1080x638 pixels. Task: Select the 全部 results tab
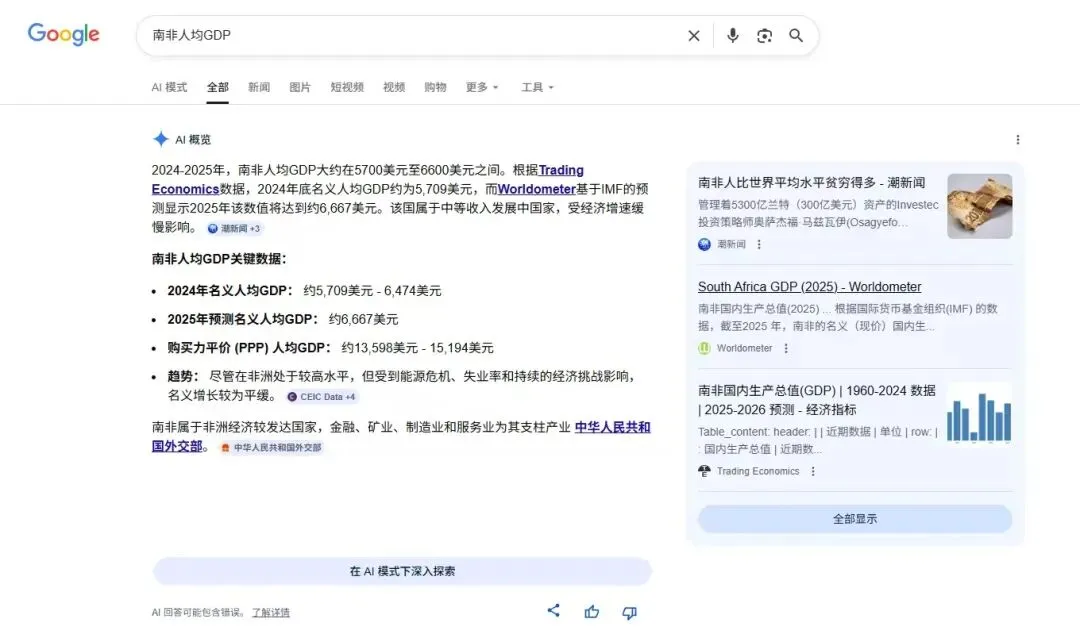pyautogui.click(x=218, y=87)
